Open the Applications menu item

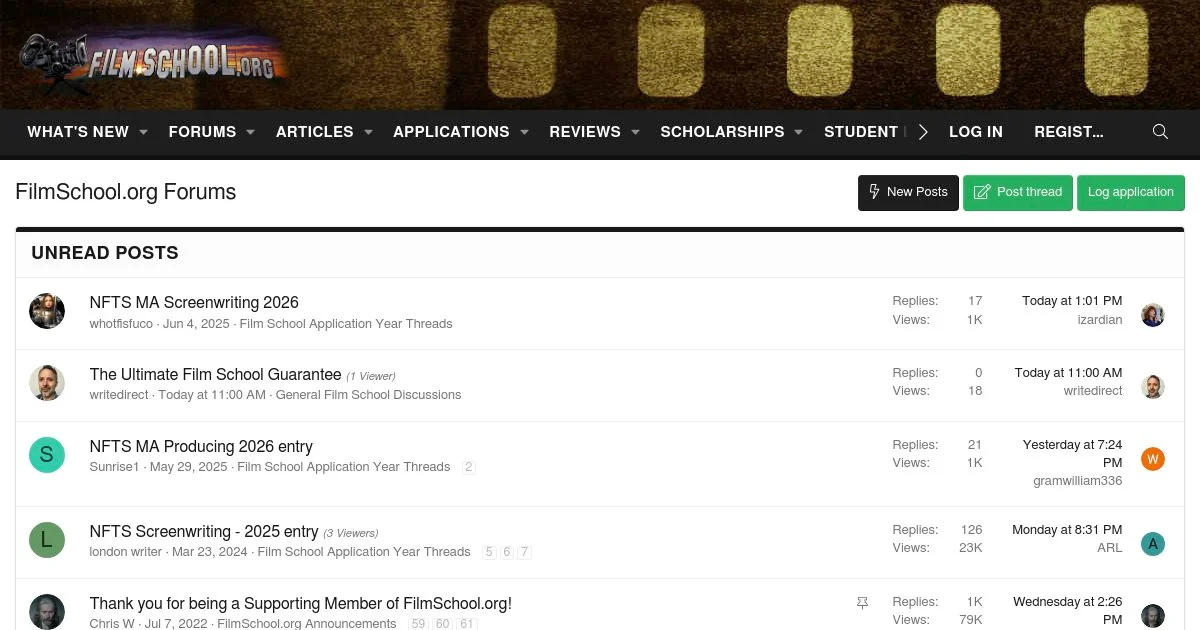(x=451, y=132)
